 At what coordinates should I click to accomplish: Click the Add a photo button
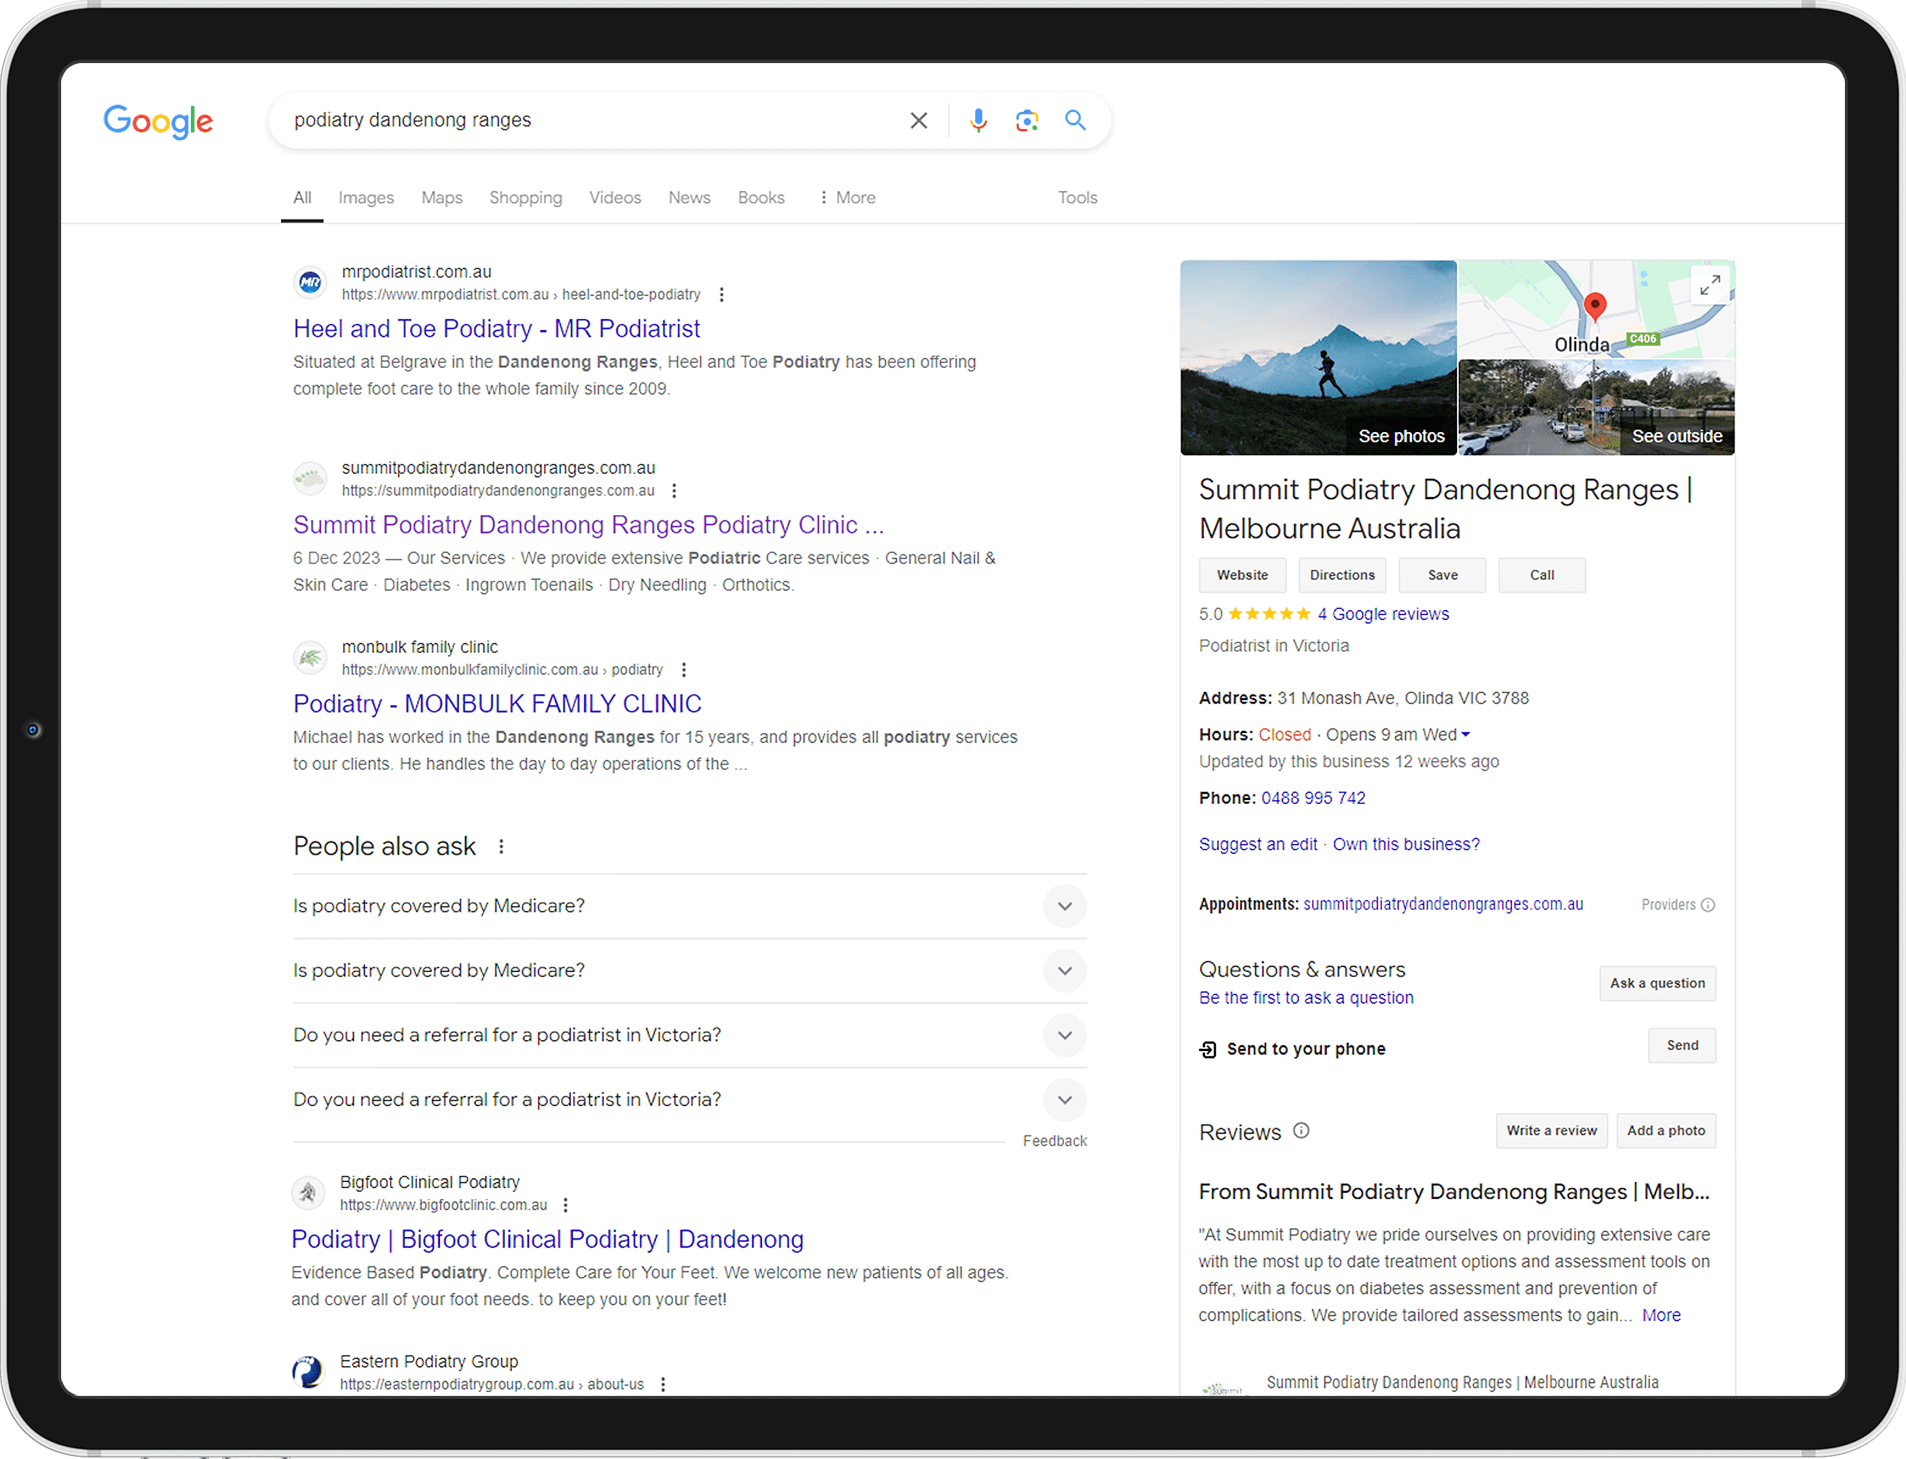click(1666, 1131)
